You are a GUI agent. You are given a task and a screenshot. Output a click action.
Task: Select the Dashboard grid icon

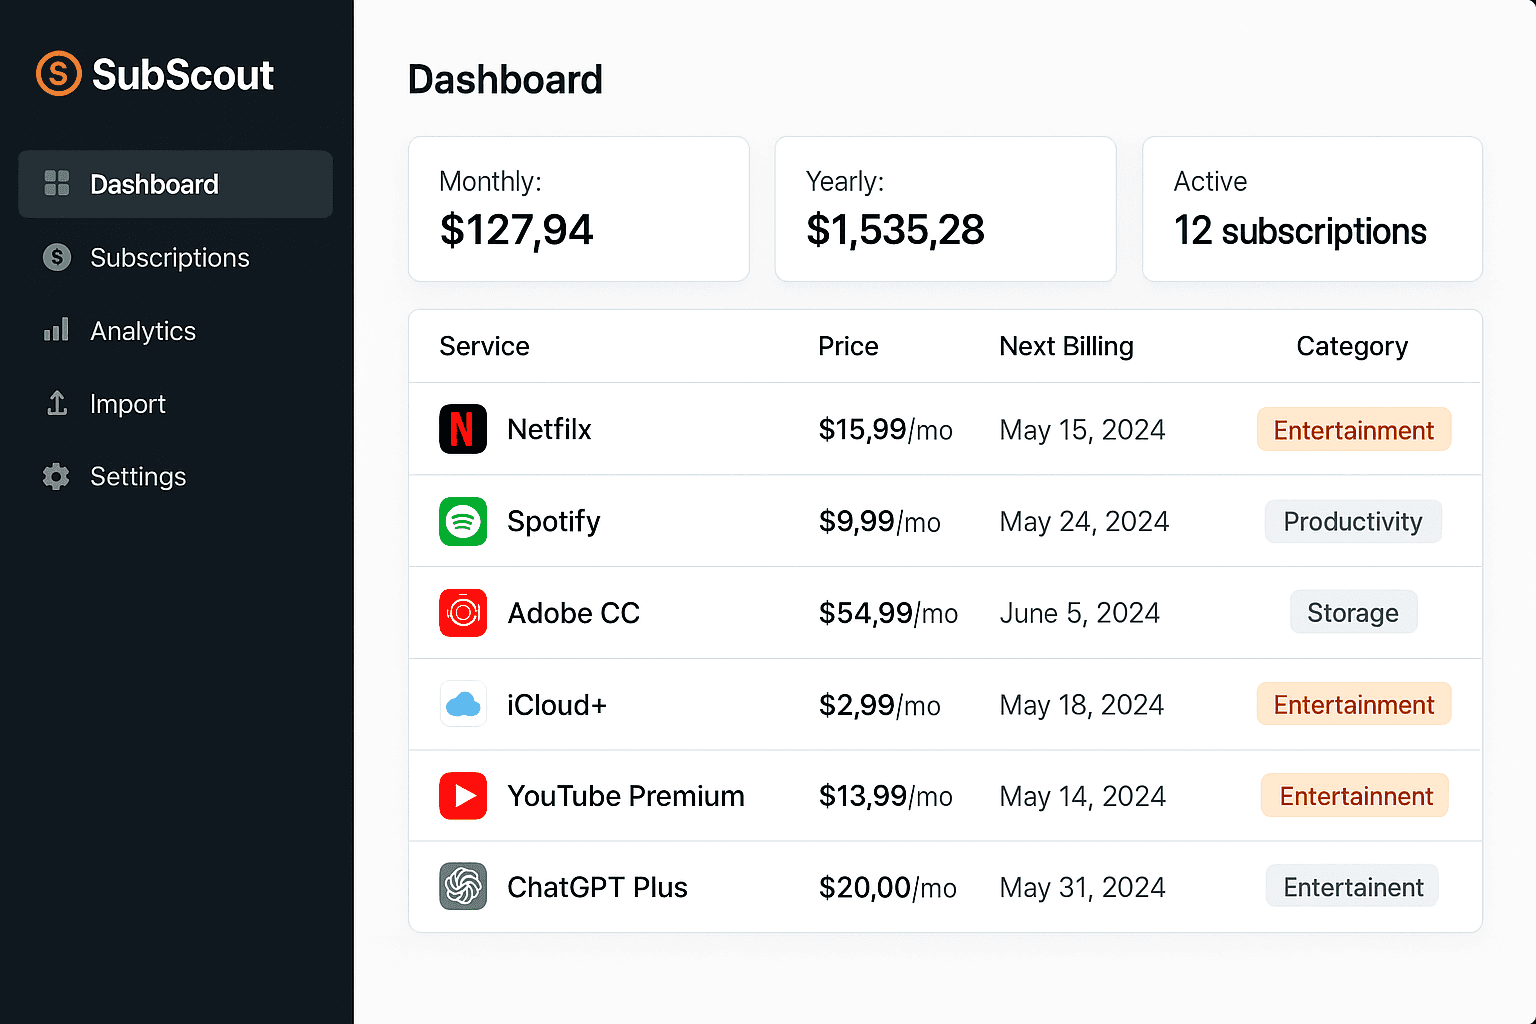point(56,184)
